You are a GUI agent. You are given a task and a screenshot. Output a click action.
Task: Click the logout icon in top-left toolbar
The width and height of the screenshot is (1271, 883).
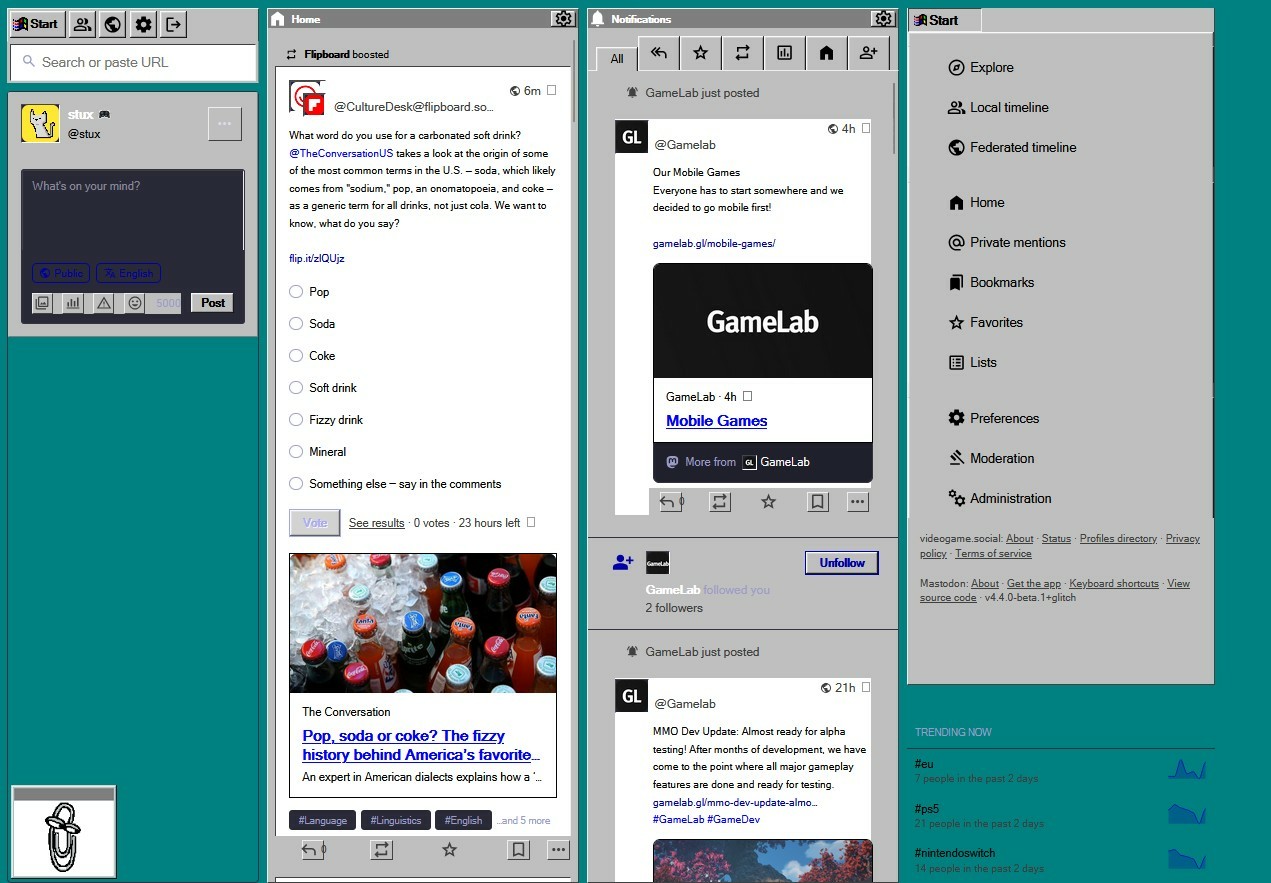click(x=174, y=24)
